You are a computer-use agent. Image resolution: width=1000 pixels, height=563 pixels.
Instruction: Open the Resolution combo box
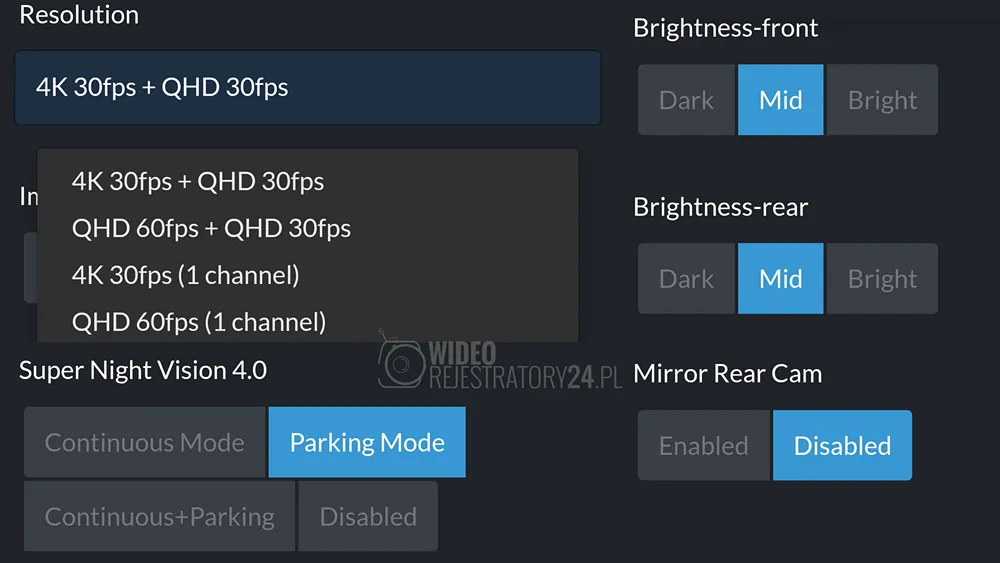tap(307, 88)
